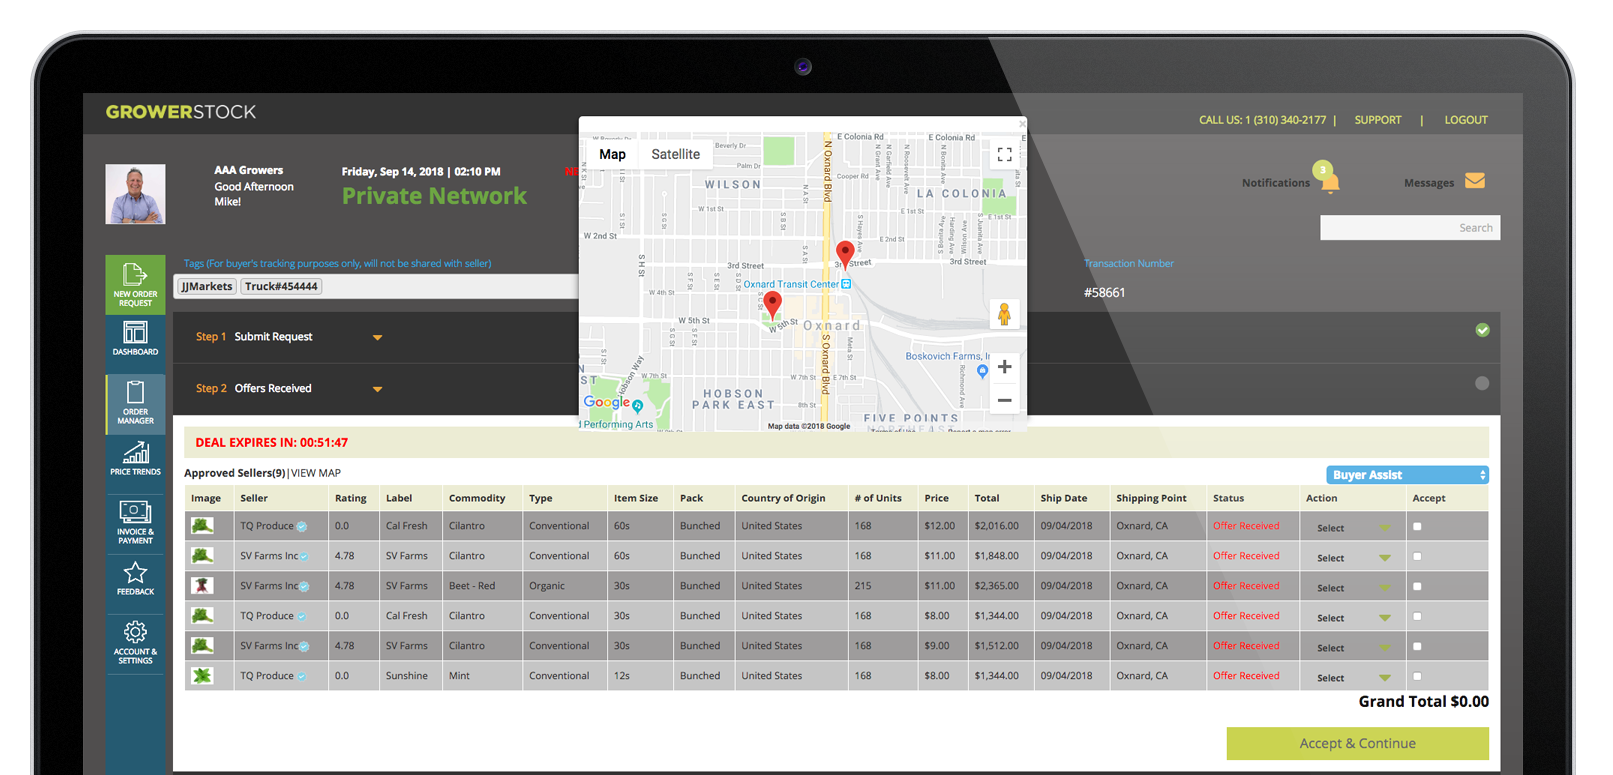Switch map to Map view tab
The image size is (1613, 775).
(x=612, y=154)
